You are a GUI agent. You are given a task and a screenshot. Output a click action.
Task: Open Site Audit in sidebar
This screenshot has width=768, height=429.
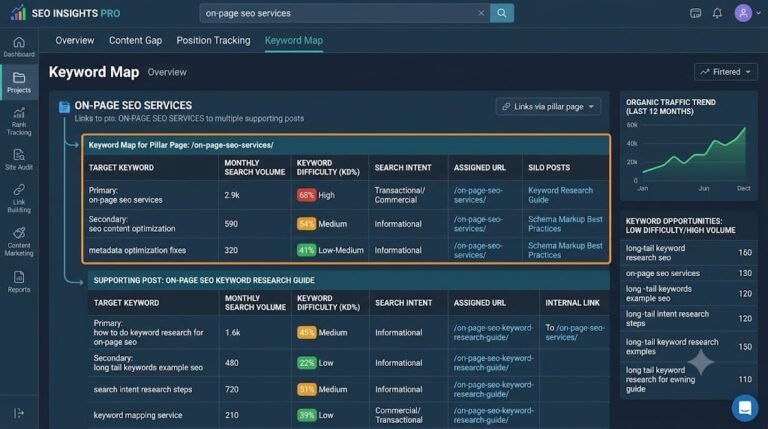(19, 160)
